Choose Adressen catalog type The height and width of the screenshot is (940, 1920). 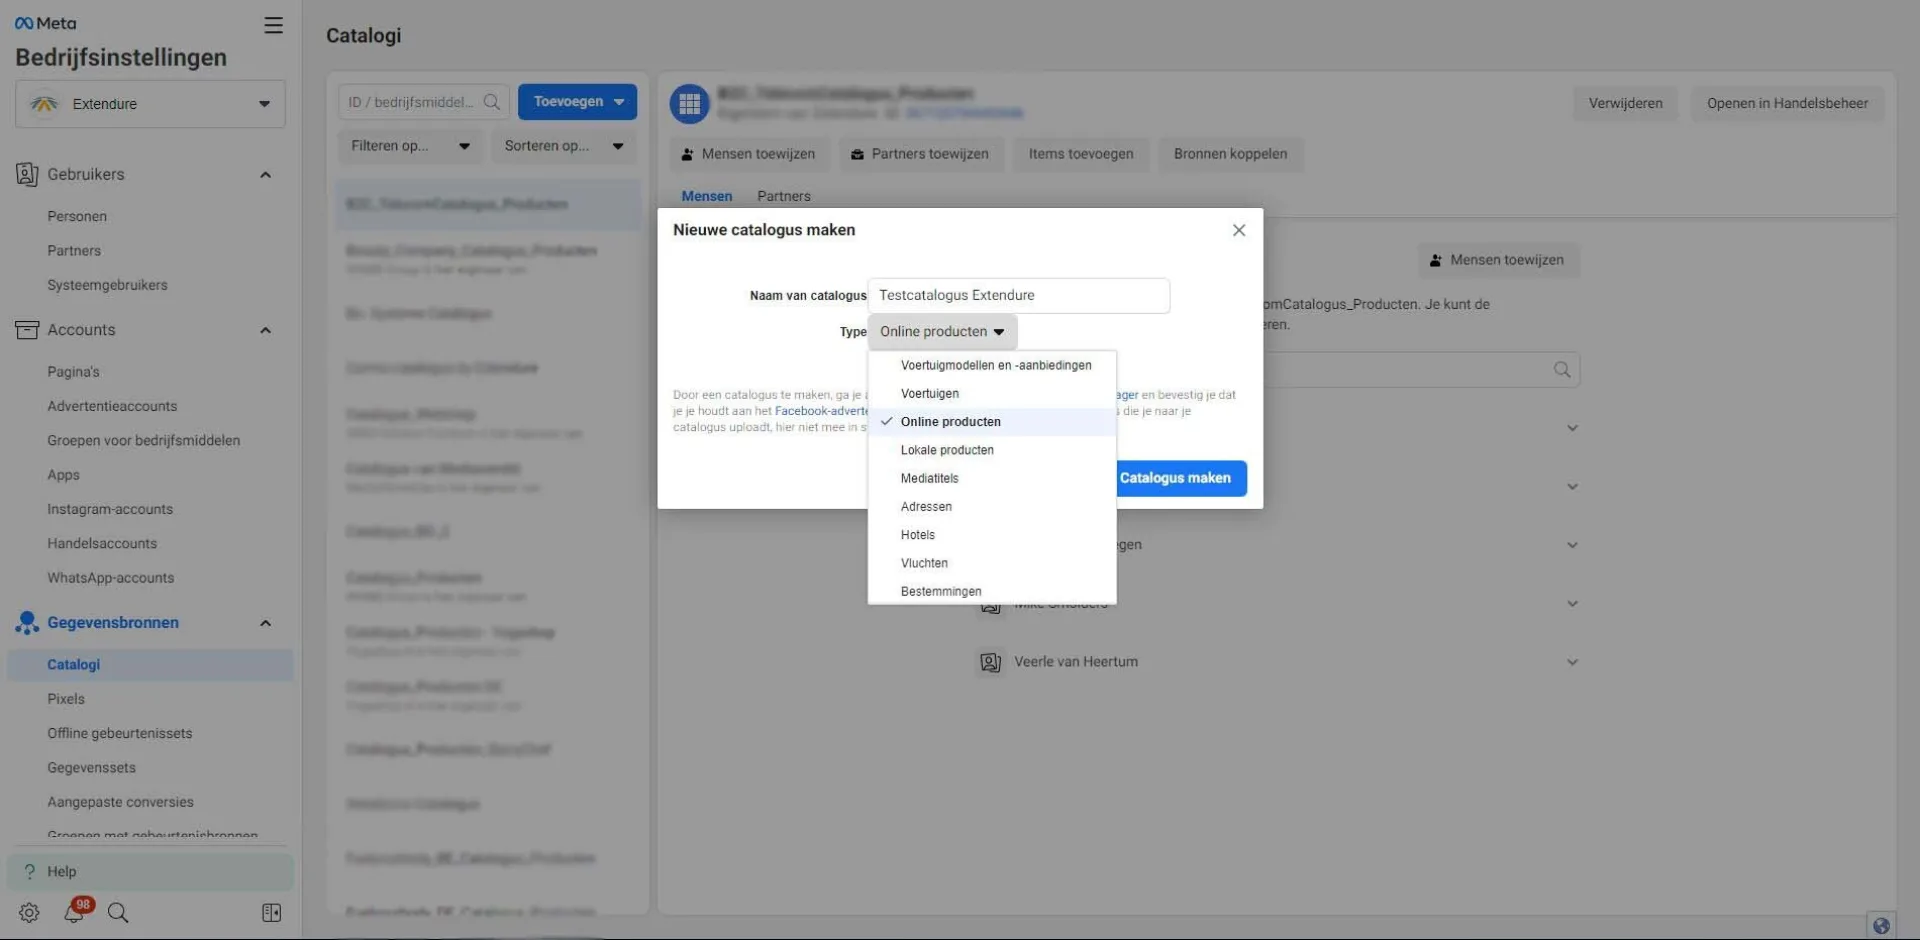pyautogui.click(x=992, y=507)
